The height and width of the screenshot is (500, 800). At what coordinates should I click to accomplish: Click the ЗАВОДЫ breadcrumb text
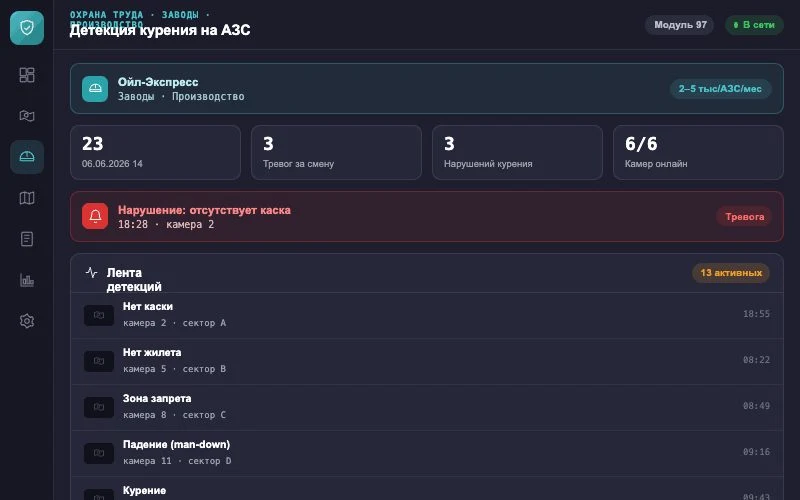(x=180, y=14)
